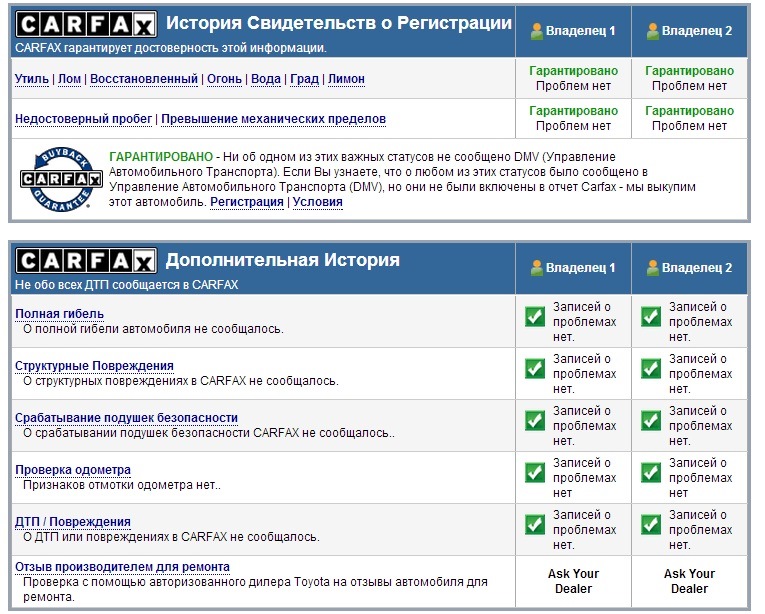Click the text 'CARFAX гарантирует достоверность этой информации.'
Screen dimensions: 765x614
coord(171,48)
